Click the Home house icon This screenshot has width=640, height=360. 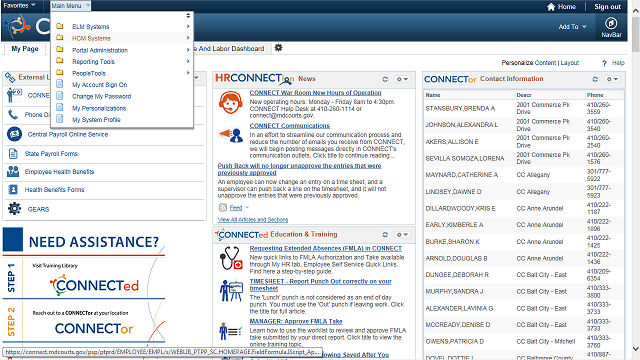551,7
